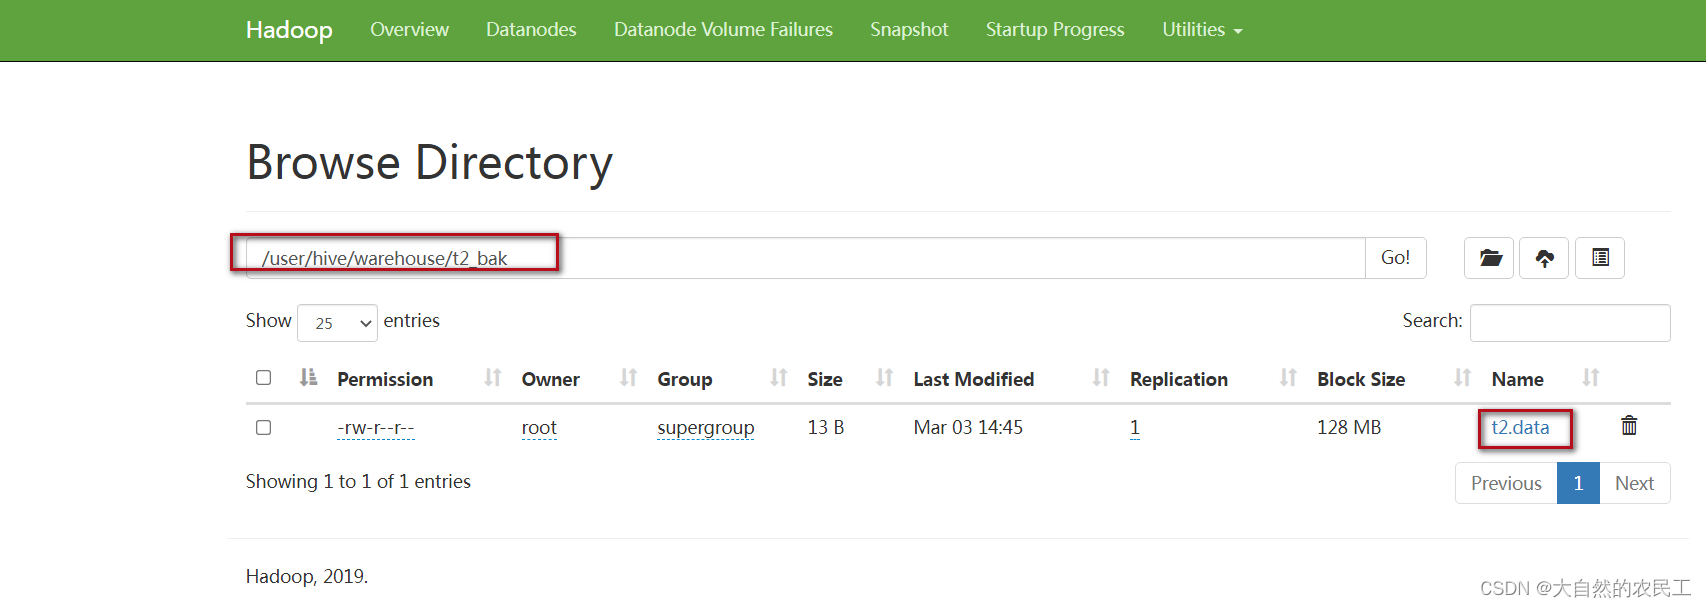Image resolution: width=1706 pixels, height=608 pixels.
Task: Open the Show entries count dropdown
Action: coord(337,323)
